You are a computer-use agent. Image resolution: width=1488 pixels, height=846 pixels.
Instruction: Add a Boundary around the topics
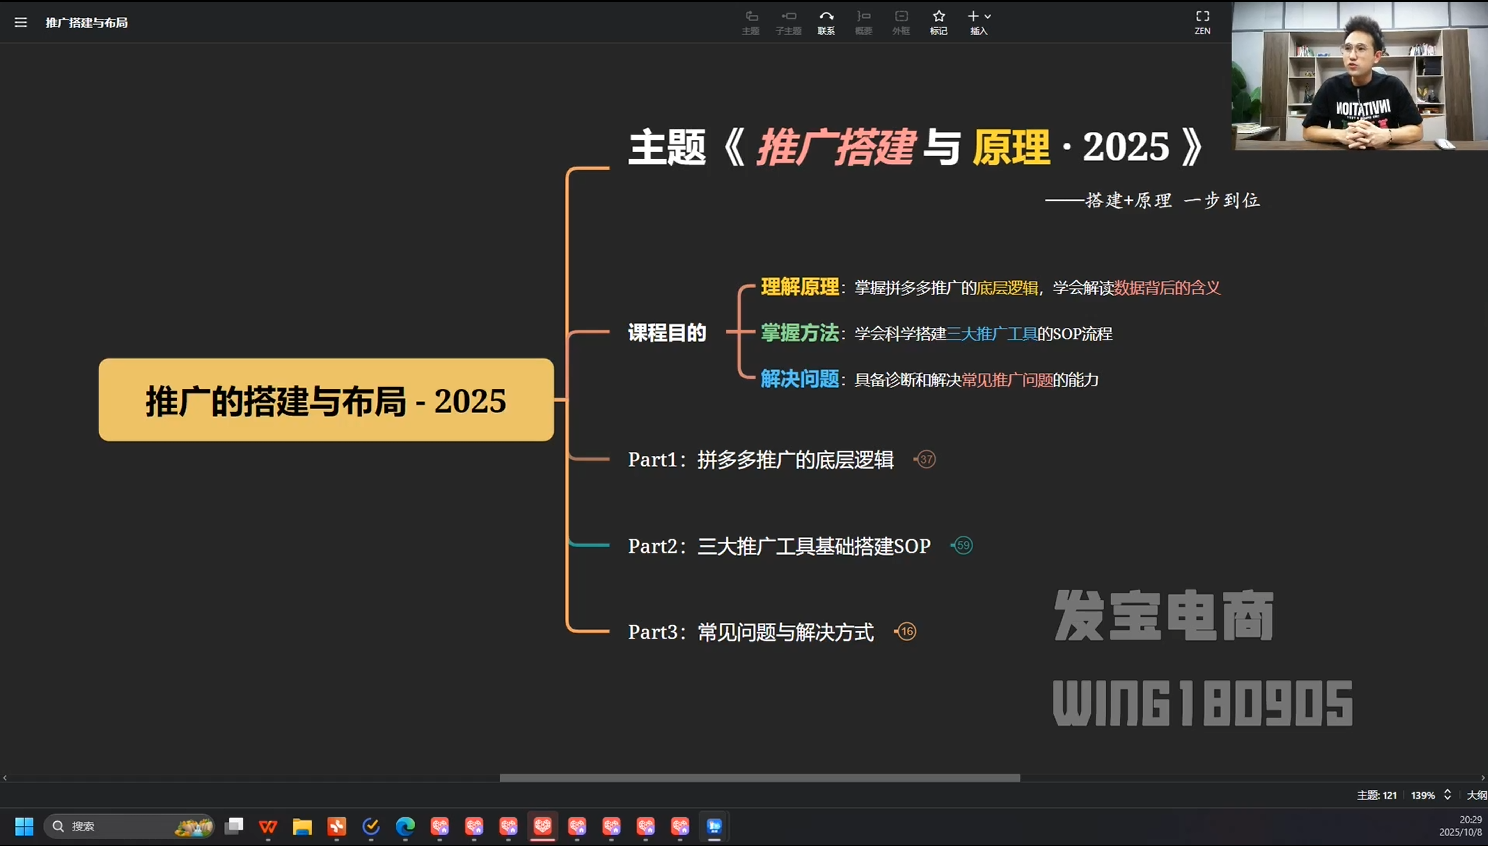[x=901, y=22]
